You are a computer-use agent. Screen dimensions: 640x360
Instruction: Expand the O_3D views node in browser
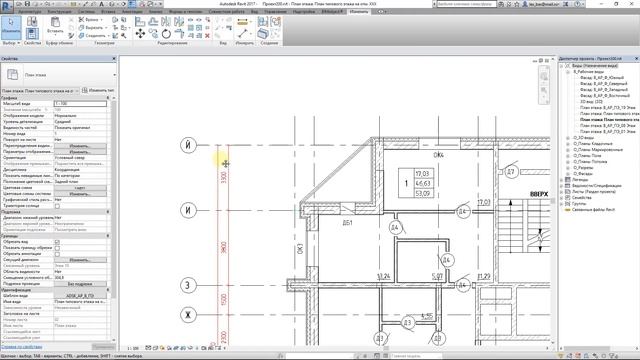point(568,138)
